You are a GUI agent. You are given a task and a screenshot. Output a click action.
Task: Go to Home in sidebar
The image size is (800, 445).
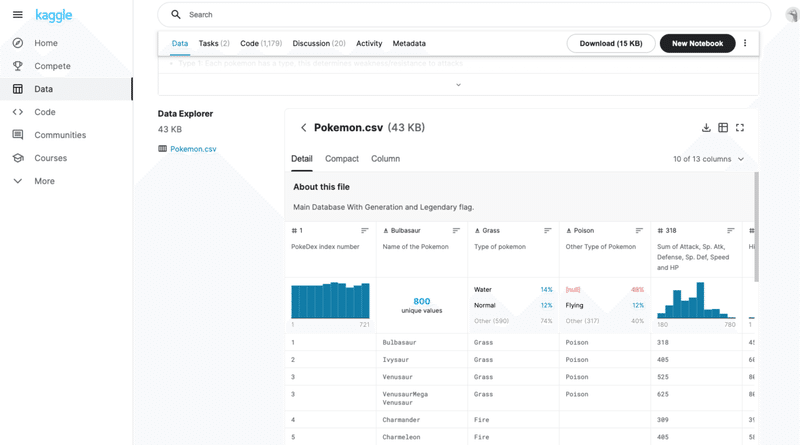[x=46, y=43]
